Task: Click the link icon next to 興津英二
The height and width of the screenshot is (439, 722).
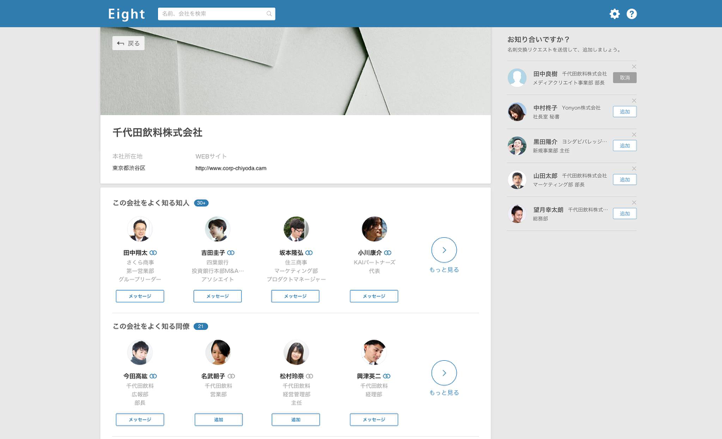Action: pos(387,376)
